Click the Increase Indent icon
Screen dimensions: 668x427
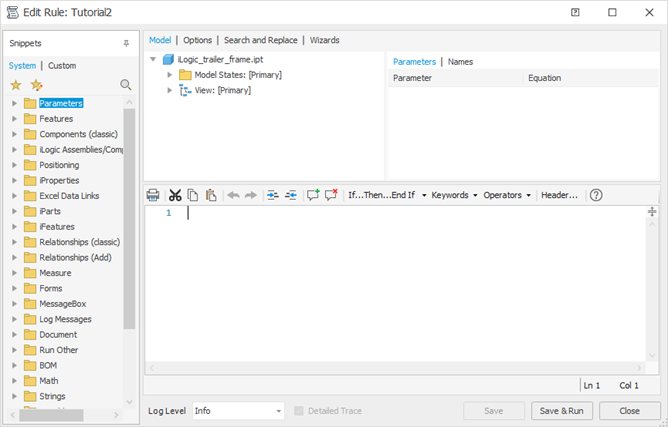click(x=273, y=195)
